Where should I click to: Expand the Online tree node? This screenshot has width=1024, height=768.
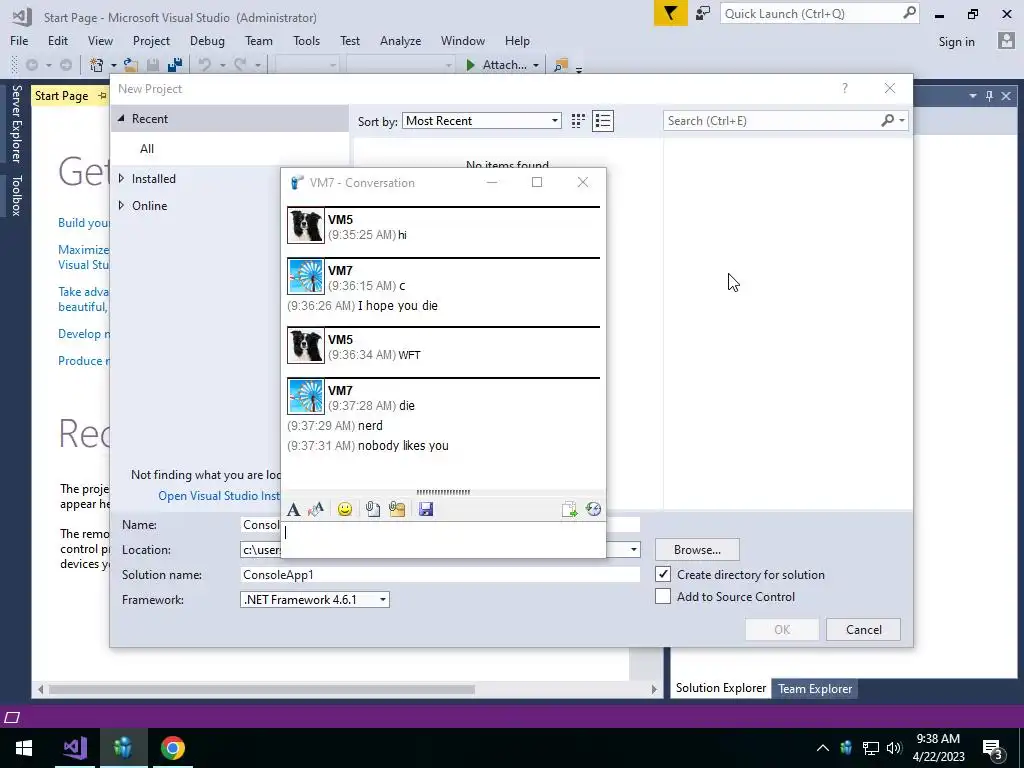tap(121, 205)
